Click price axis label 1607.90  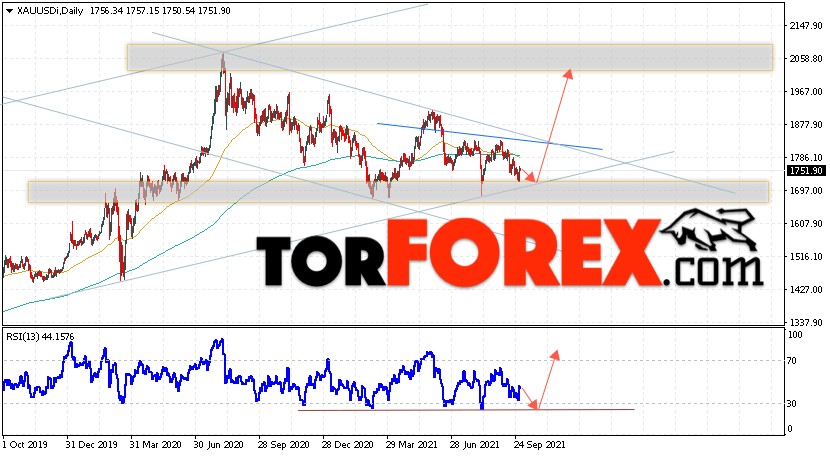(x=806, y=223)
